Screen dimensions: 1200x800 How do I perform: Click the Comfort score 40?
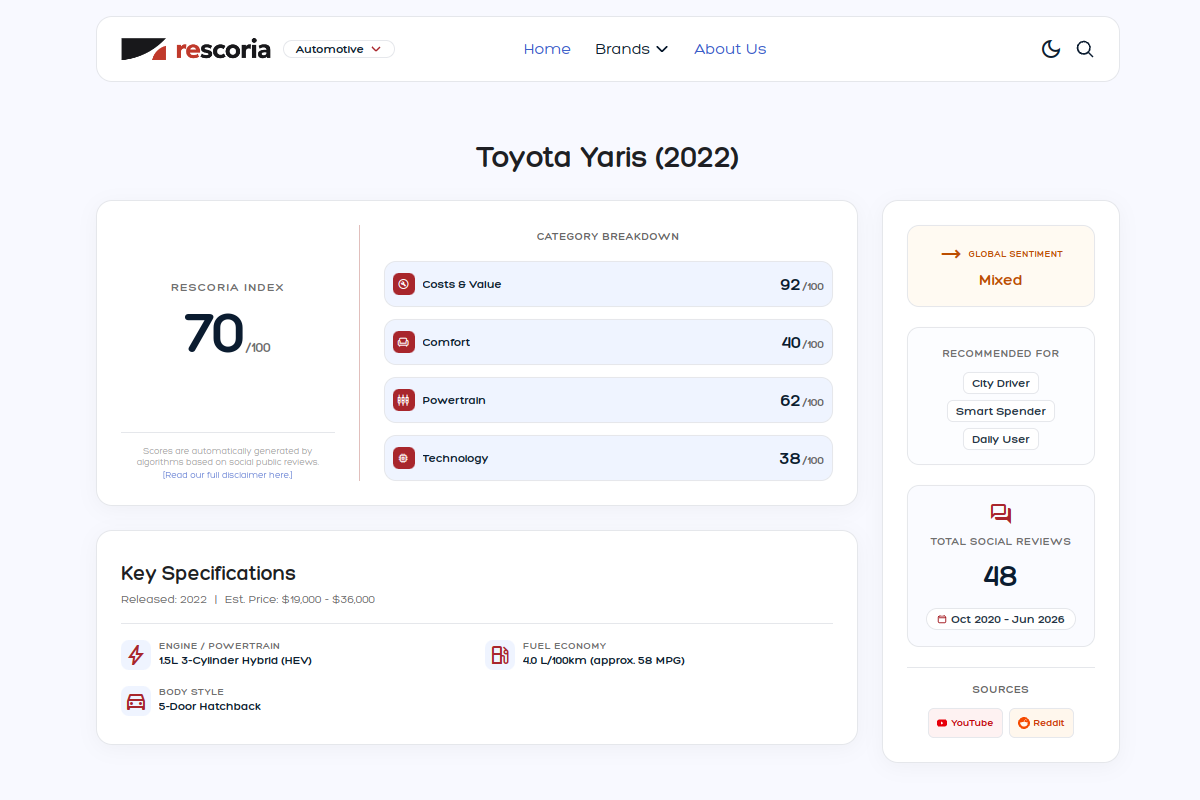[791, 343]
